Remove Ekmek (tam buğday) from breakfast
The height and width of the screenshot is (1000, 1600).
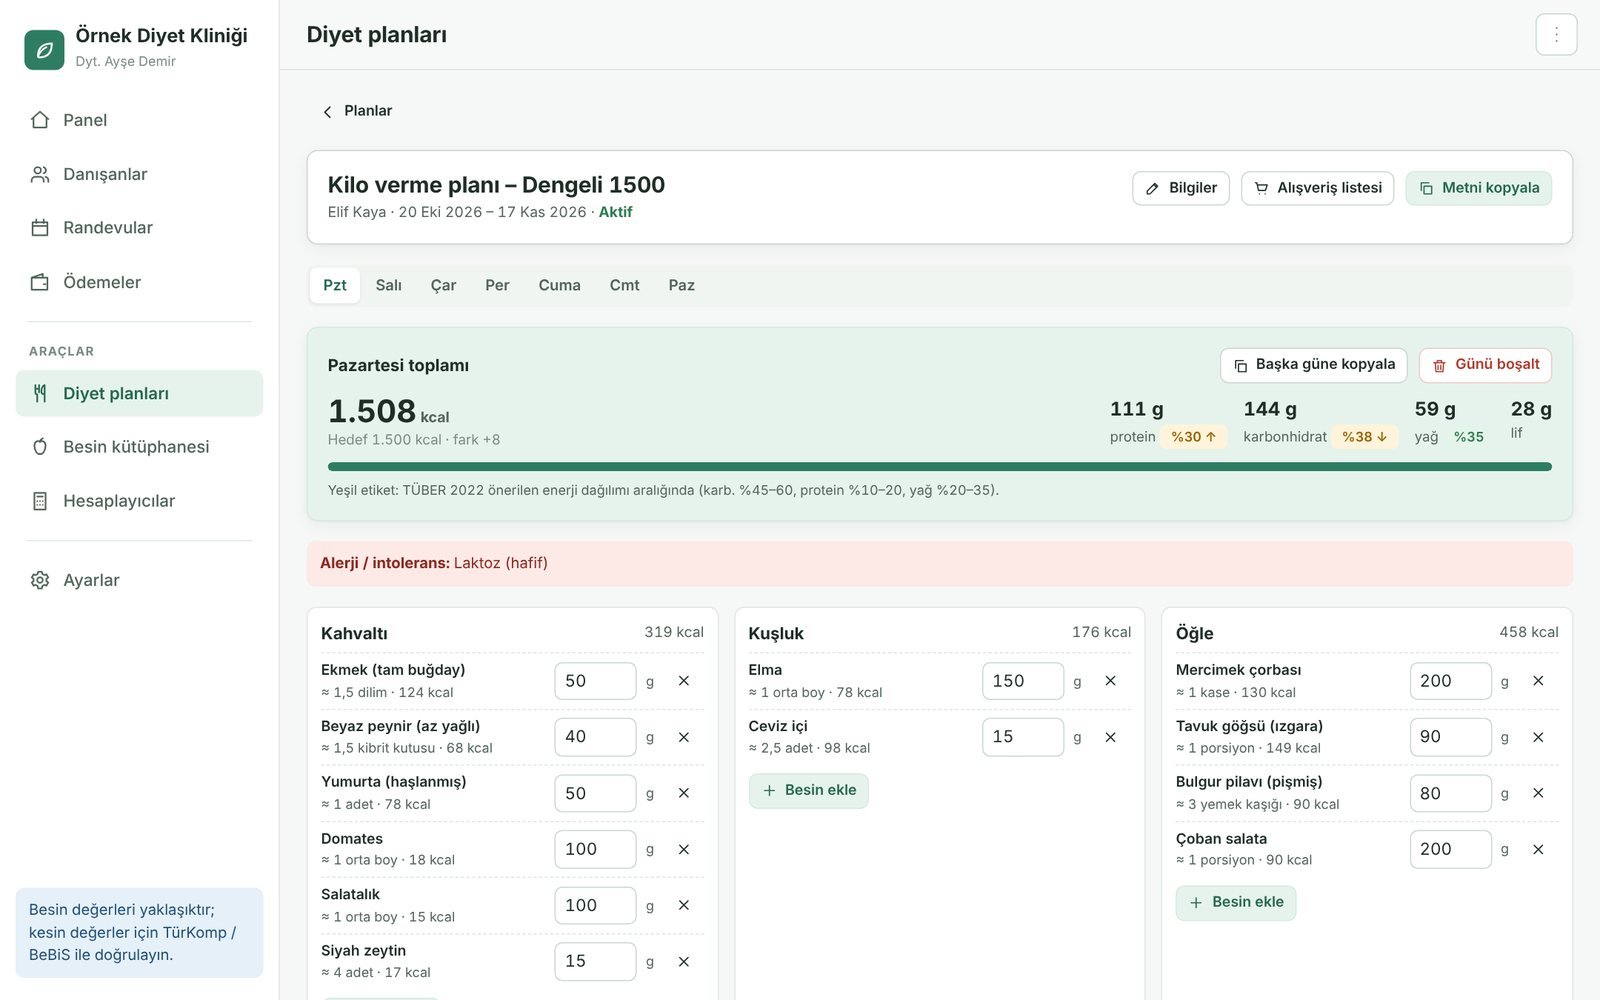[684, 681]
